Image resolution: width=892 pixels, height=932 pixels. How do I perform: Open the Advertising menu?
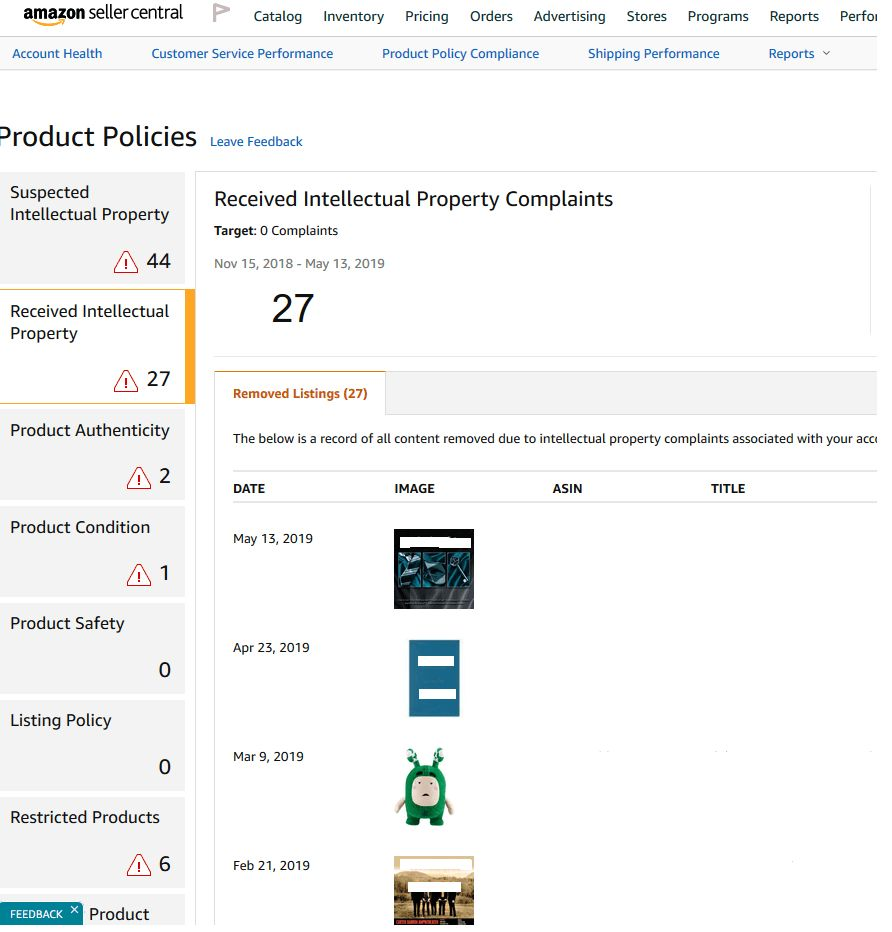[569, 16]
